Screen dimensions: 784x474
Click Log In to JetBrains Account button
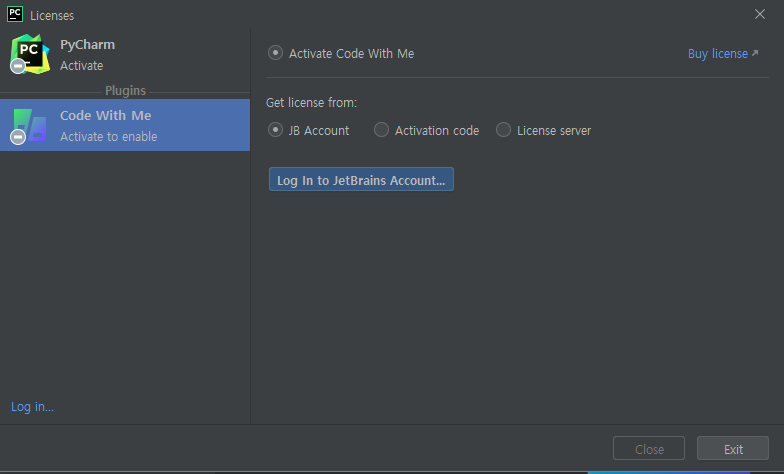click(x=361, y=180)
